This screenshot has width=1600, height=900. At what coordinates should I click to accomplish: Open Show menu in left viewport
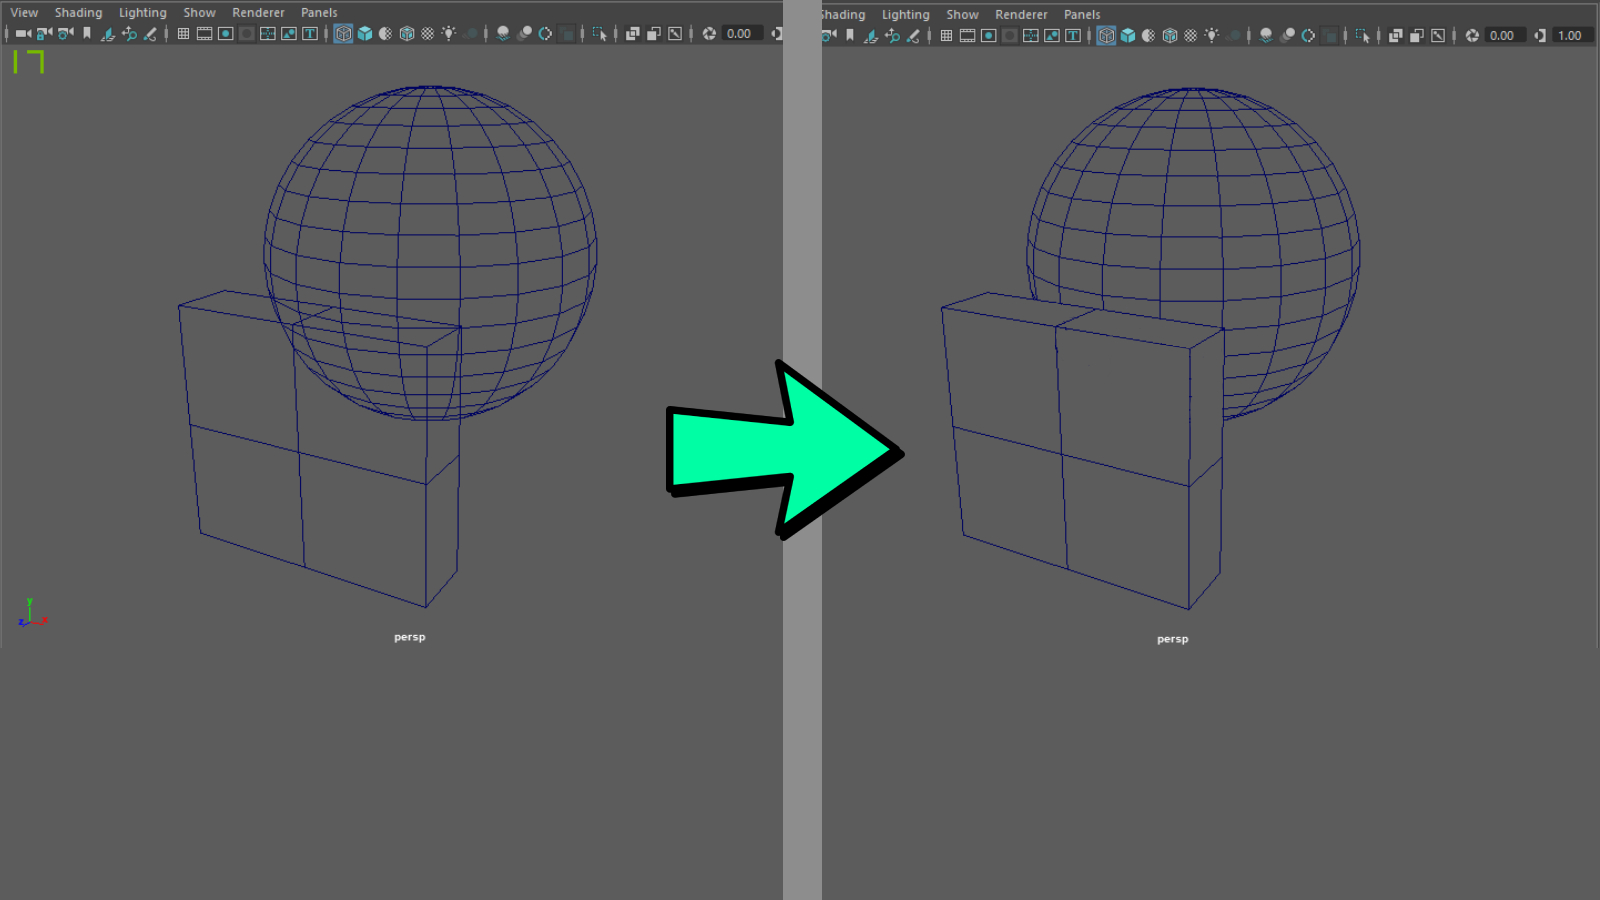point(199,12)
